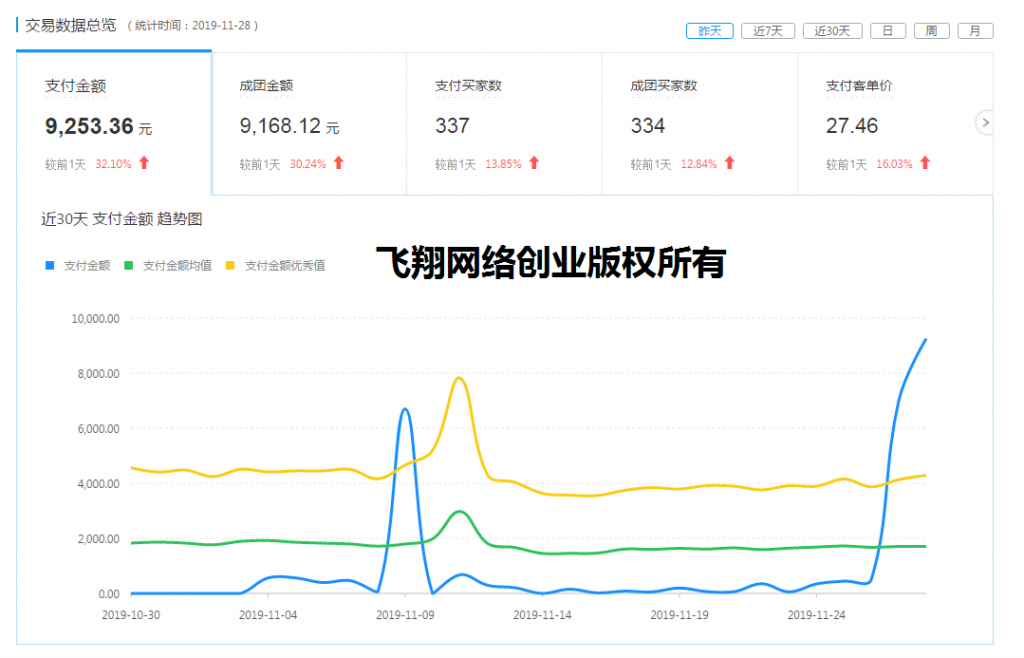
Task: Select the rise indicator beside 13.85%
Action: 534,161
